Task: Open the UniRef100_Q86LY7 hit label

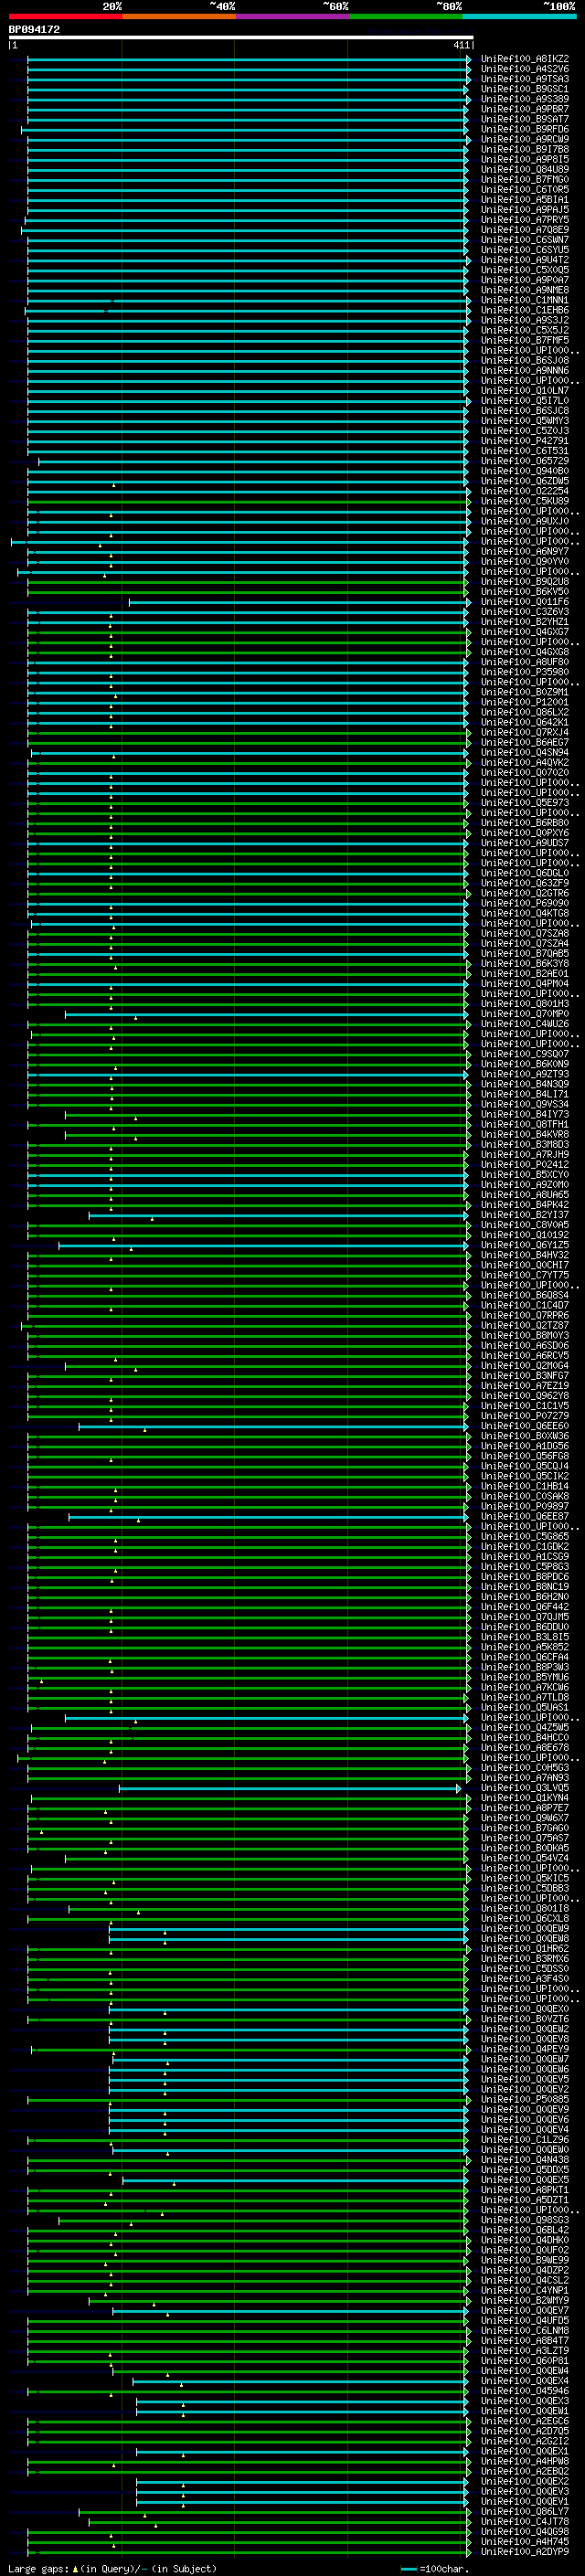Action: pyautogui.click(x=524, y=2511)
